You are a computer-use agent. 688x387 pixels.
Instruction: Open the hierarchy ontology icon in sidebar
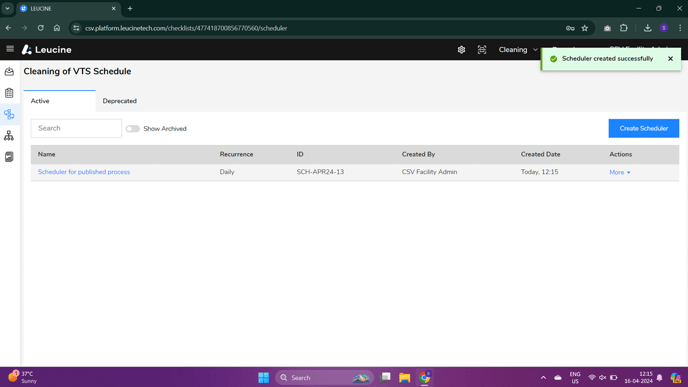click(x=9, y=136)
